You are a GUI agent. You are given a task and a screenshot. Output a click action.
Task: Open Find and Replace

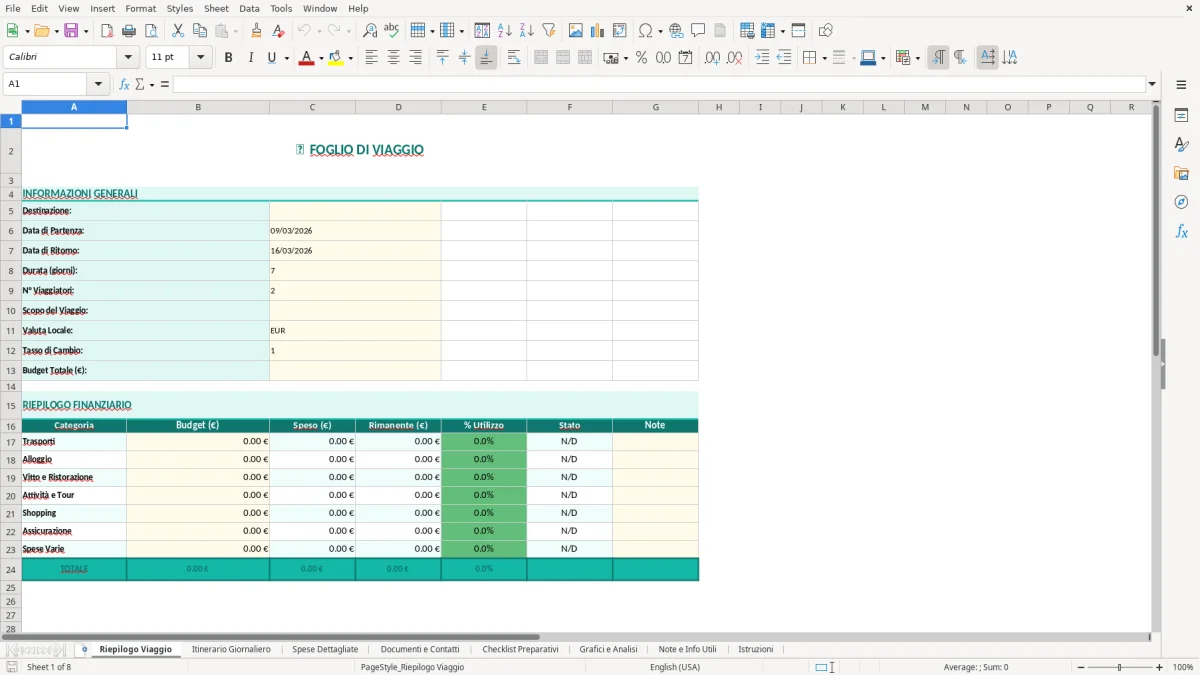(x=370, y=31)
